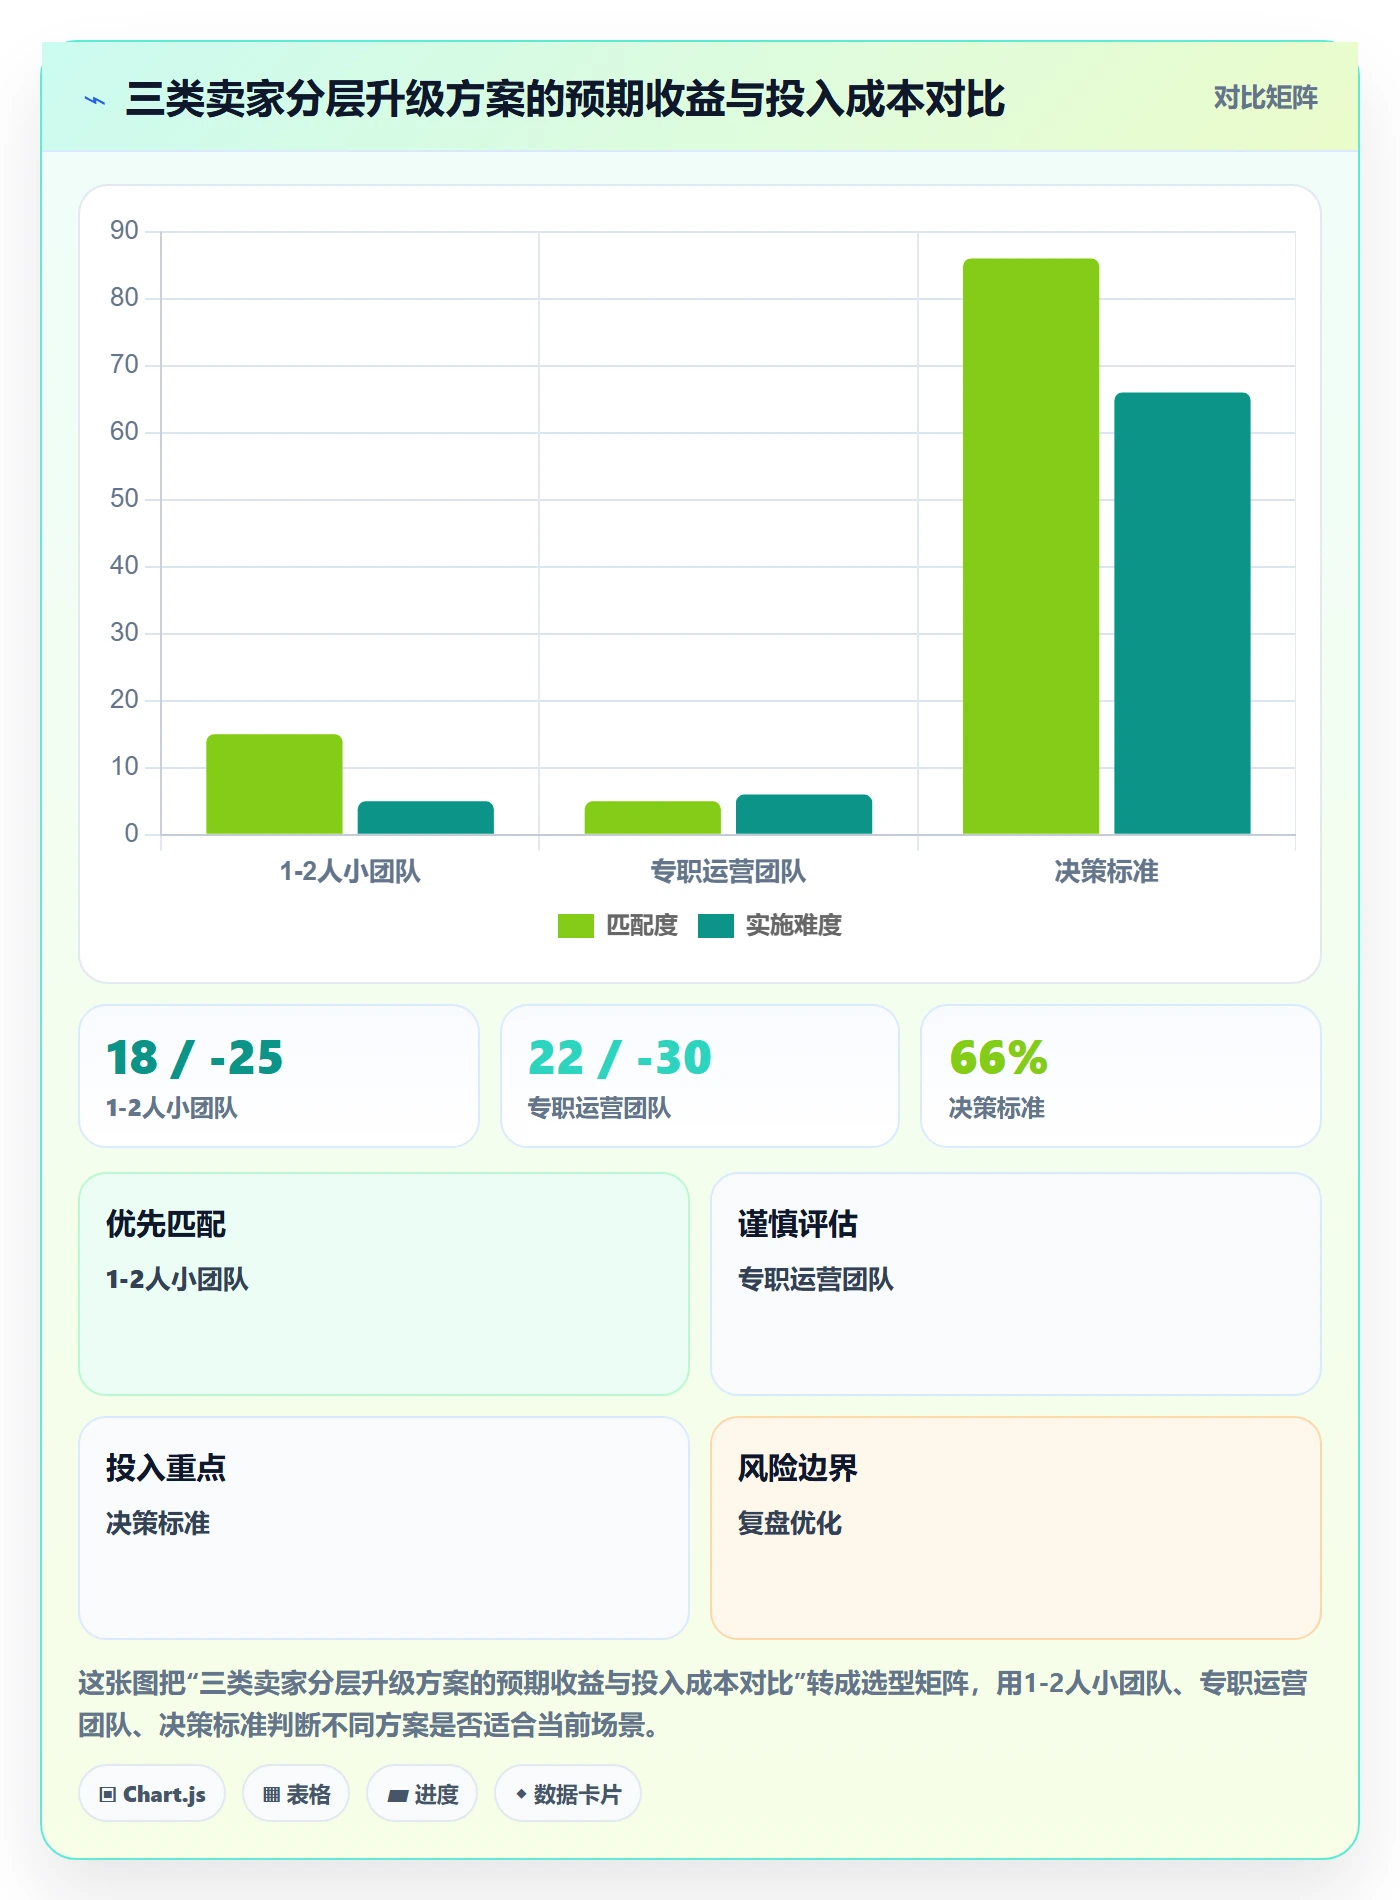
Task: Select the 决策标准 green 匹配度 bar
Action: click(x=1031, y=546)
